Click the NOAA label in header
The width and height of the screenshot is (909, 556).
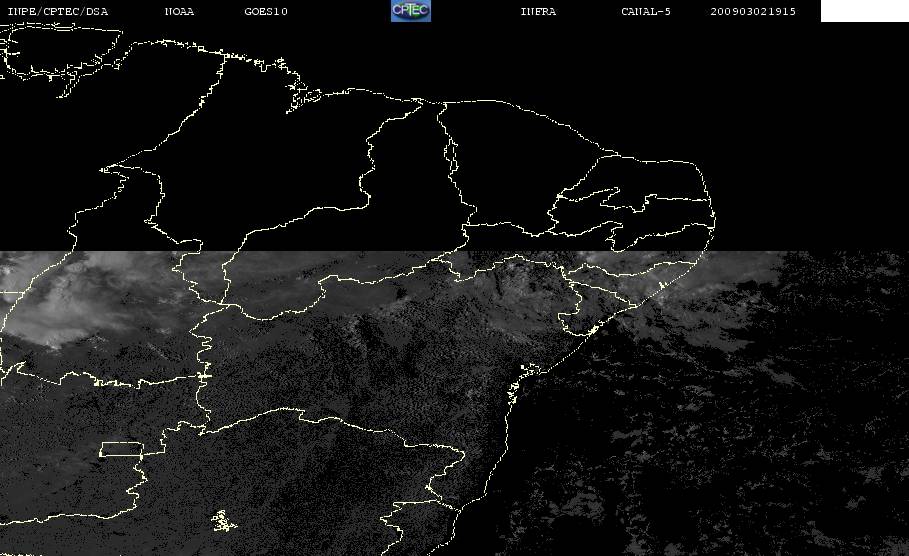179,12
